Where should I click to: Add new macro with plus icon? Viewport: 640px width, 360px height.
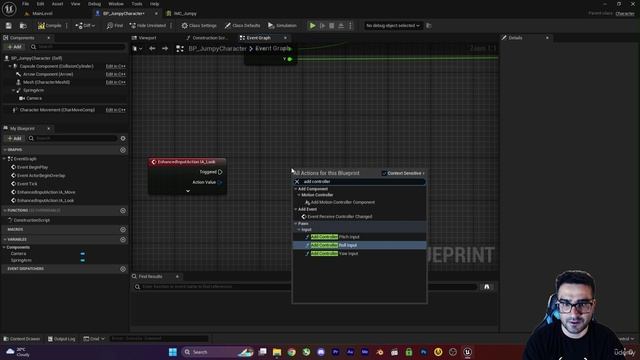[x=123, y=229]
